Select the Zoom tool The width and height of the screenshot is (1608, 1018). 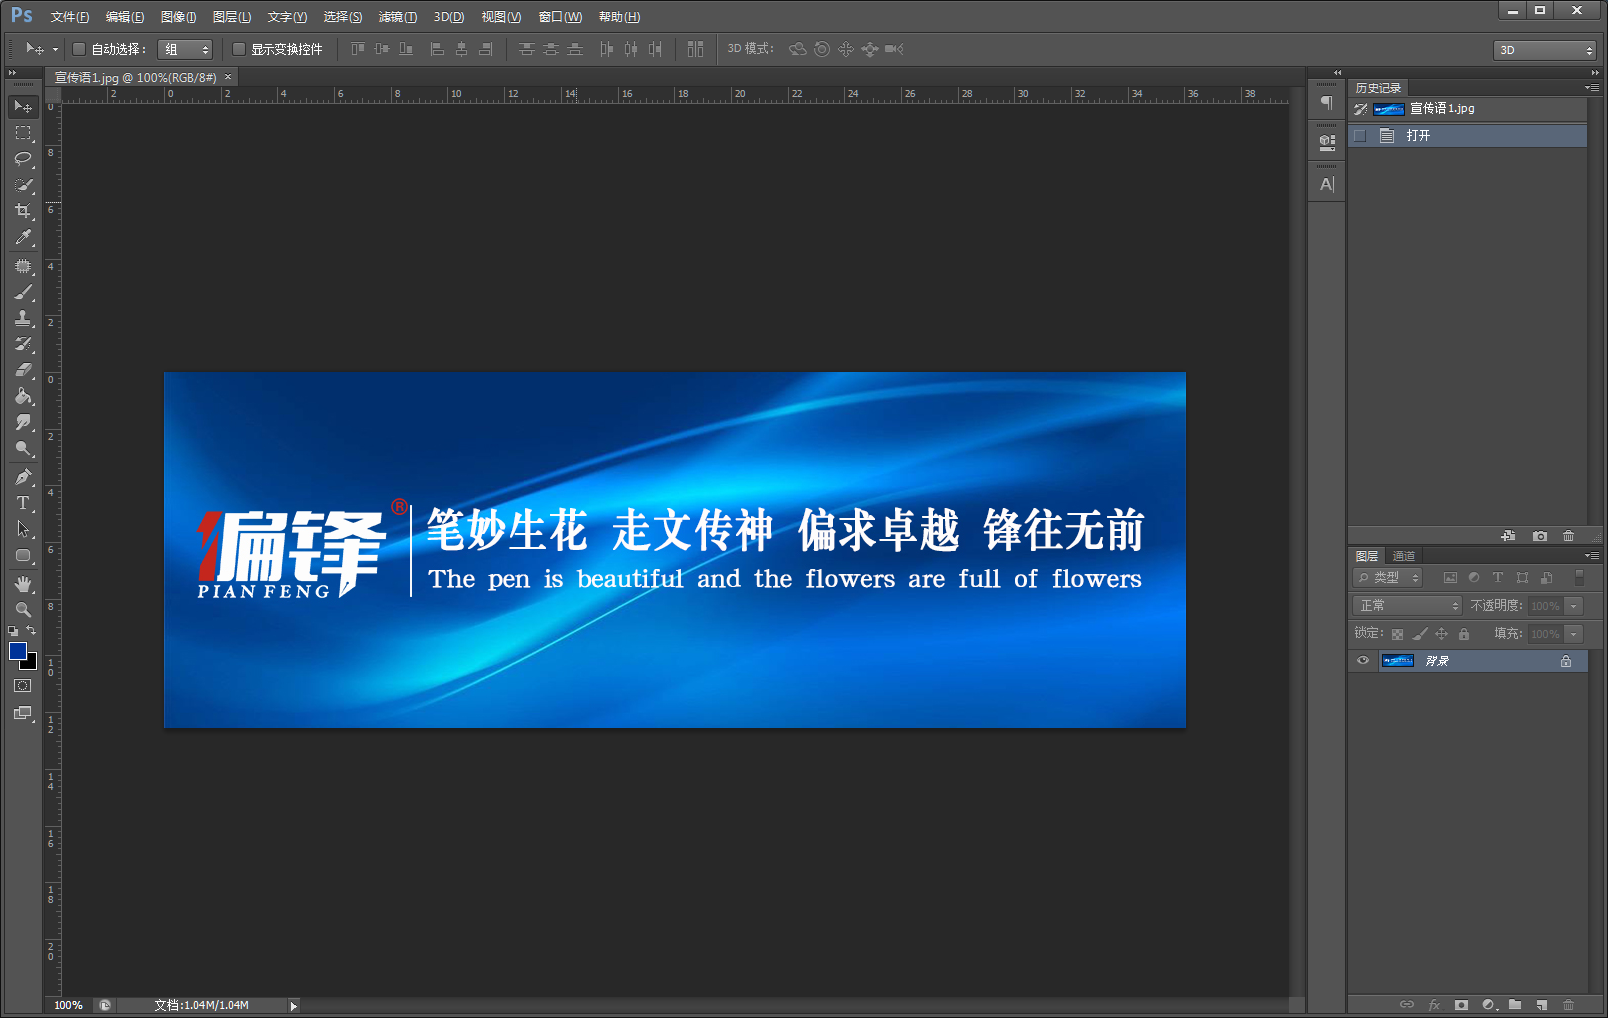[23, 609]
